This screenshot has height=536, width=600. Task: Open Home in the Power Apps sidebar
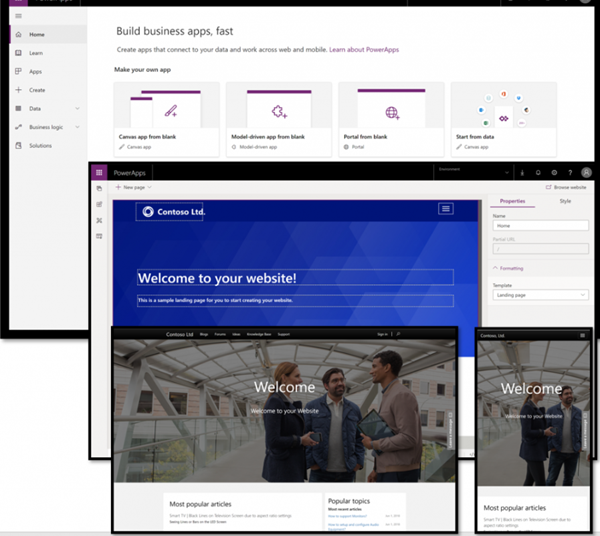tap(48, 34)
